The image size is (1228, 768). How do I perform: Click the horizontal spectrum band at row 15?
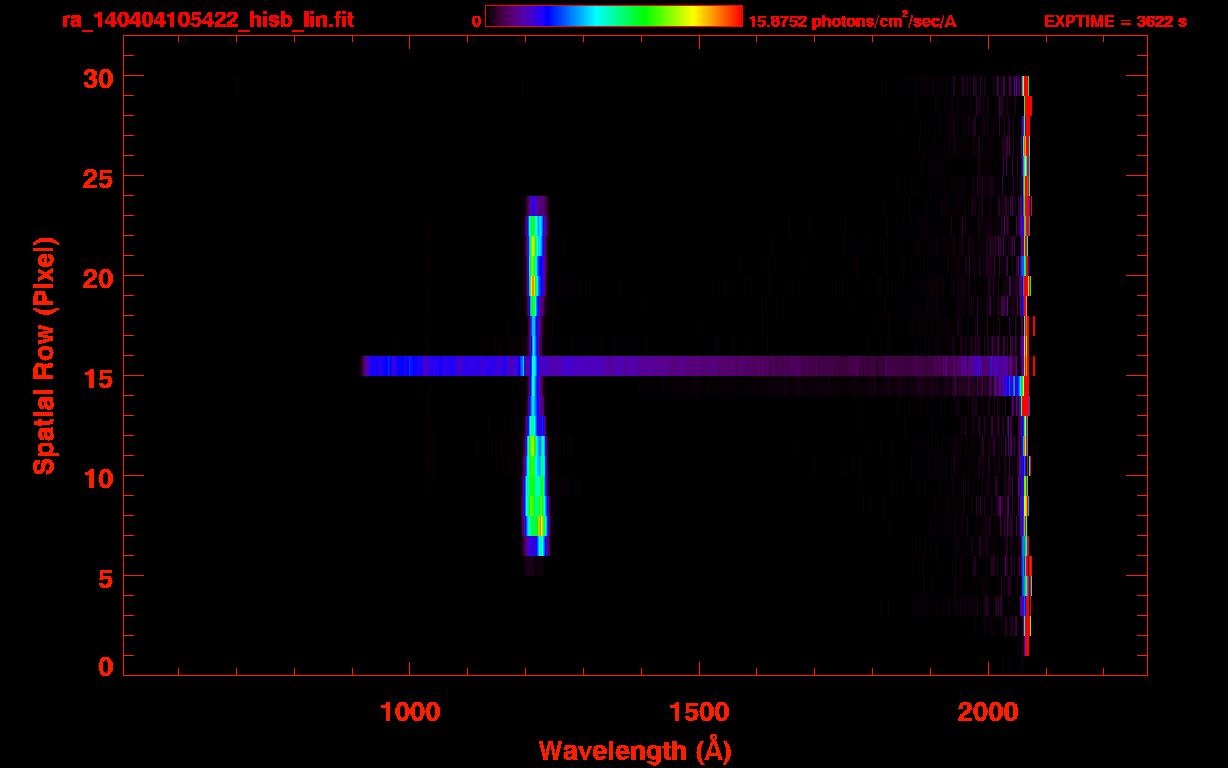coord(690,366)
